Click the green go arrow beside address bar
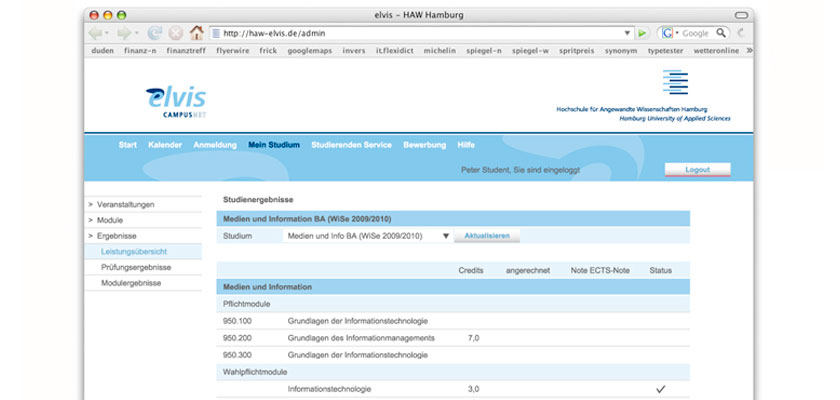This screenshot has height=400, width=840. tap(643, 33)
